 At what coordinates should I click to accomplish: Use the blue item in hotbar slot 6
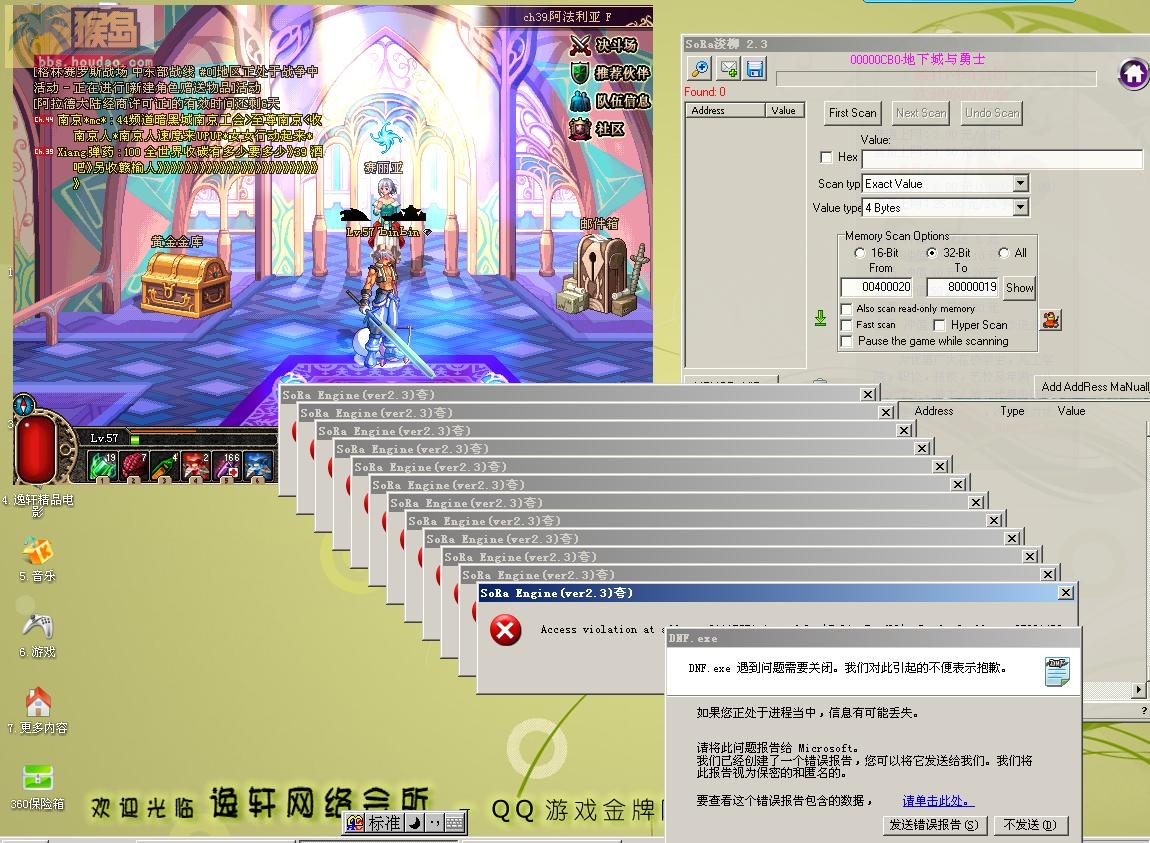coord(259,466)
